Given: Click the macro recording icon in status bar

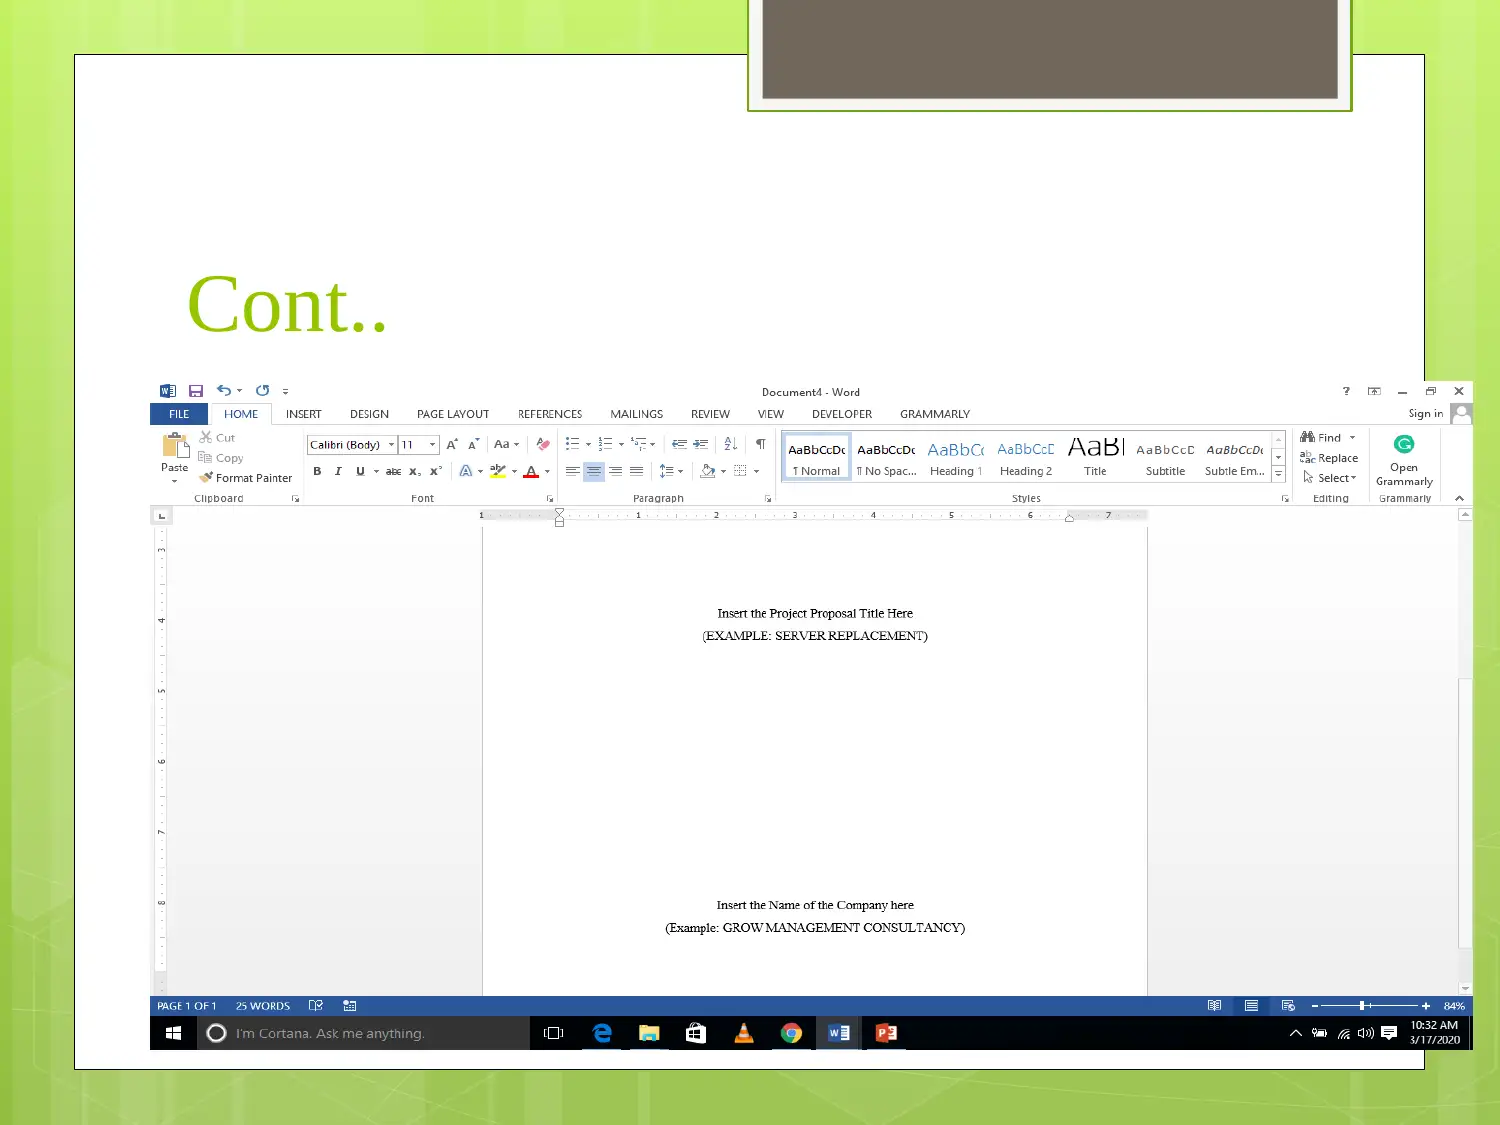Looking at the screenshot, I should (x=350, y=1006).
